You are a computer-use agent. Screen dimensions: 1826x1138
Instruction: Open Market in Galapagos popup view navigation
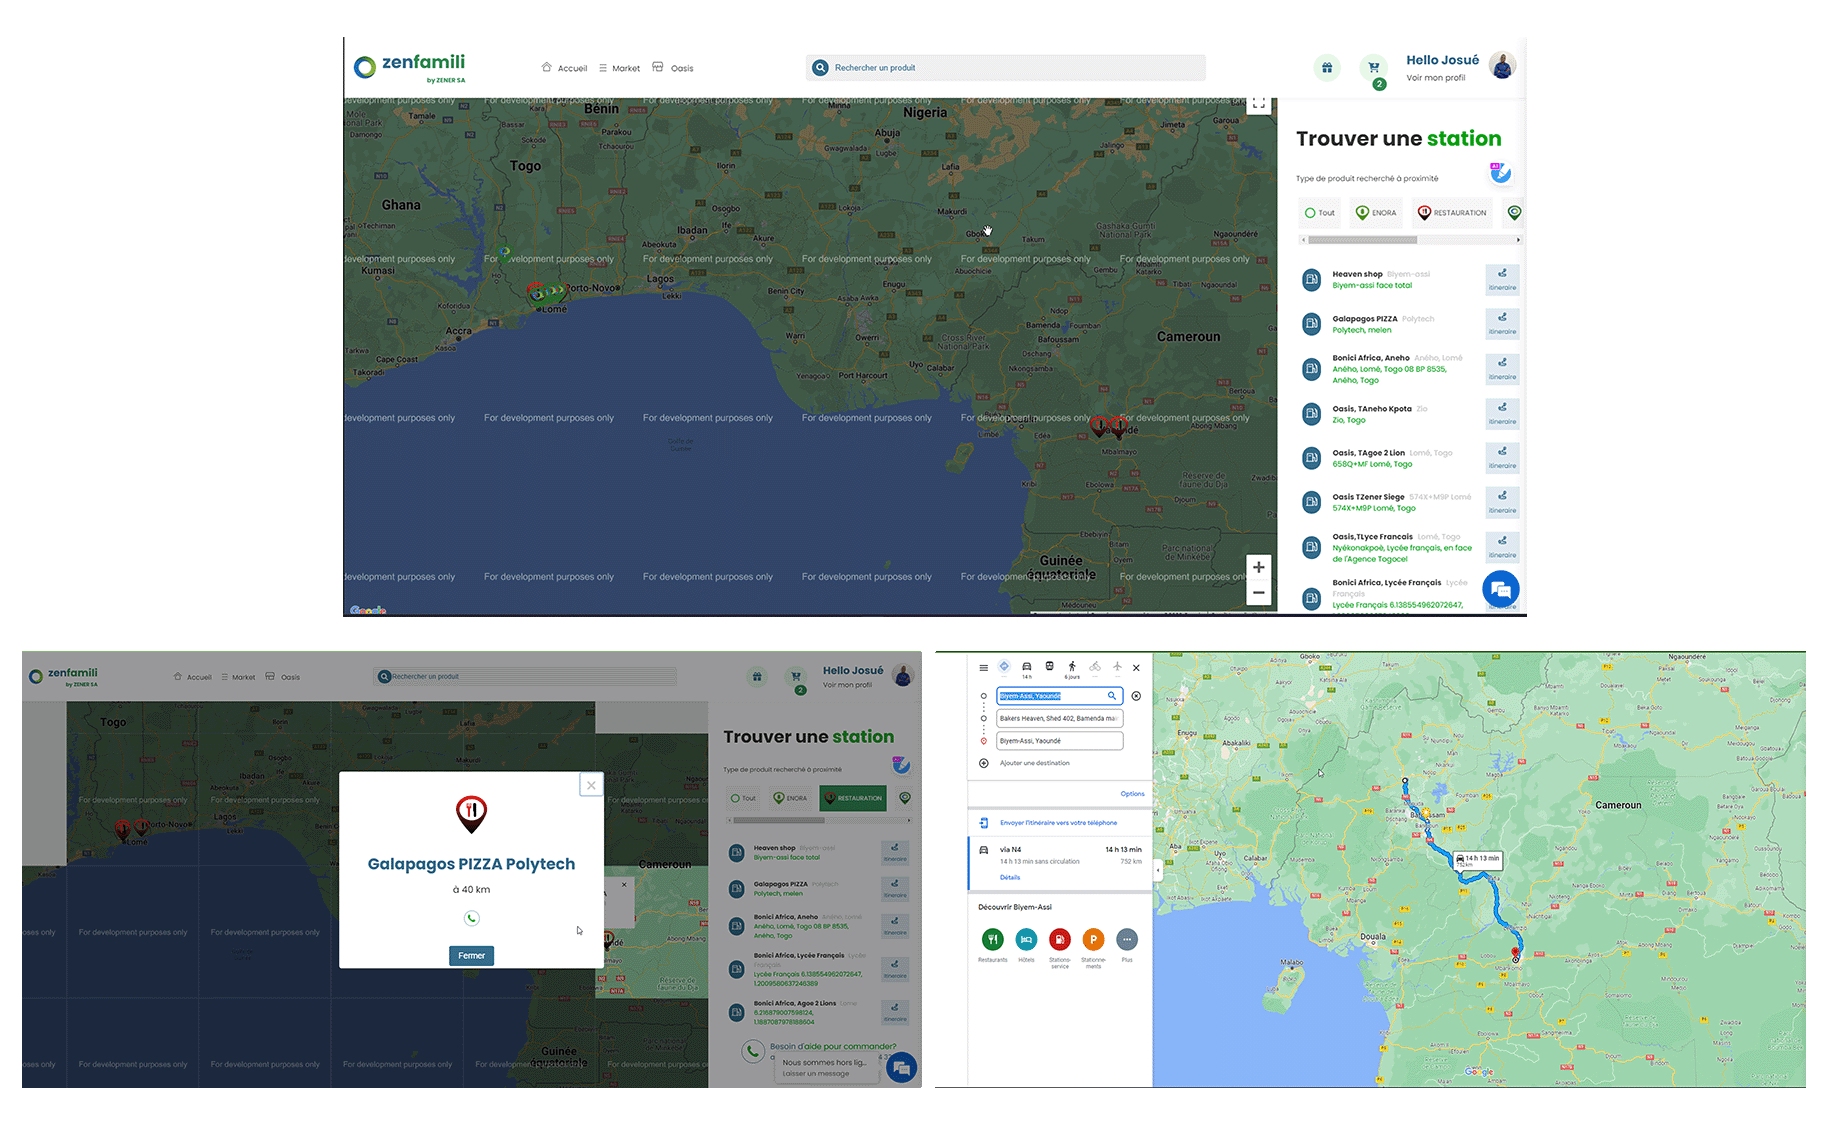click(238, 677)
